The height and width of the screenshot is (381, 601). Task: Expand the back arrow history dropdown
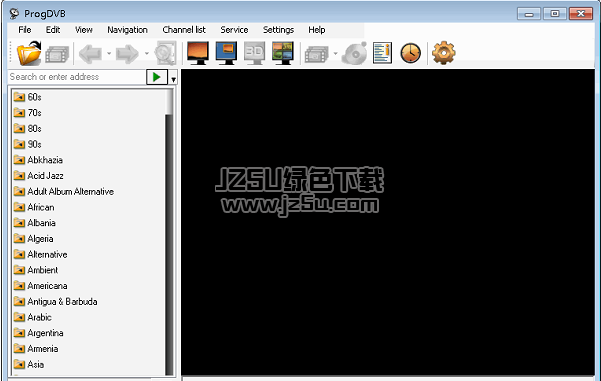click(x=109, y=53)
